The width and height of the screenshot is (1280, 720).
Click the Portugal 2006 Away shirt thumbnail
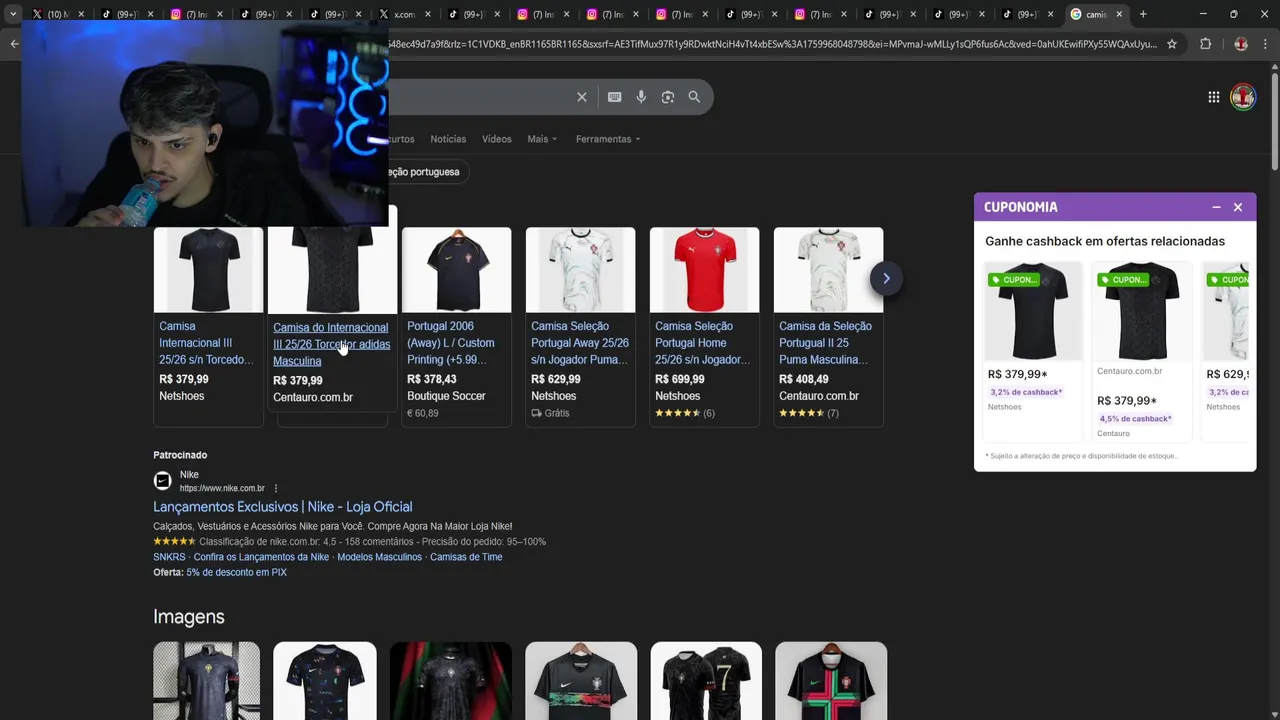click(x=456, y=270)
